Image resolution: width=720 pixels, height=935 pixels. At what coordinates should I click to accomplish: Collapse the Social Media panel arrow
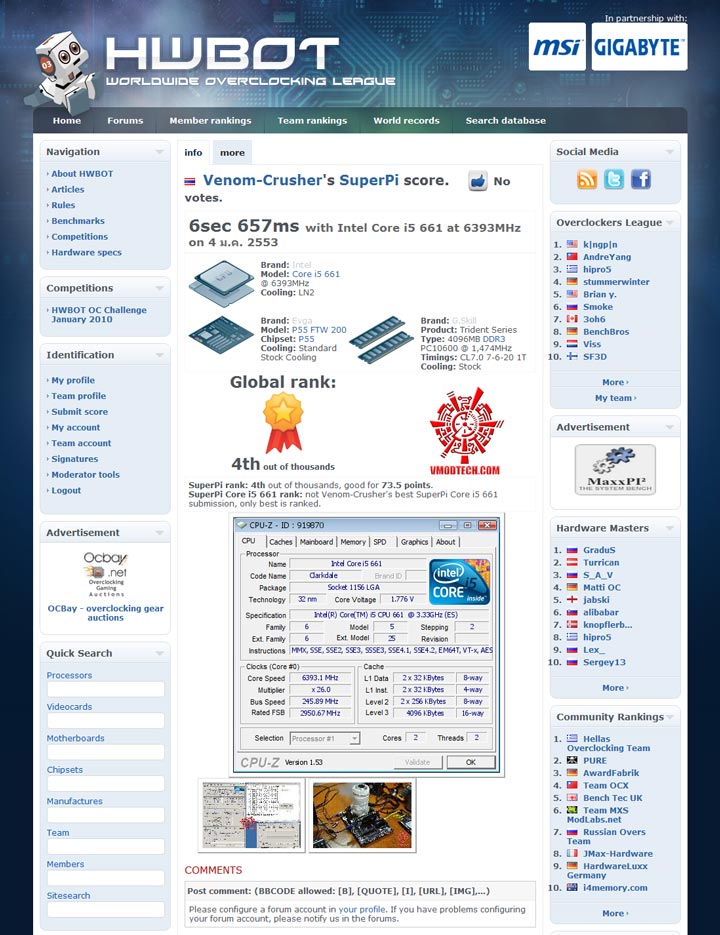[x=670, y=152]
